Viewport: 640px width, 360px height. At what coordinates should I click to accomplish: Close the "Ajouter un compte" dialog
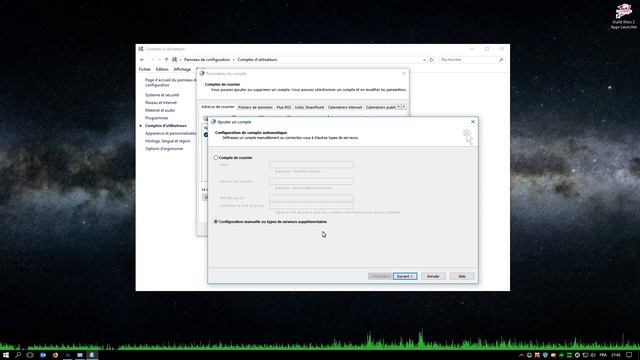point(473,122)
